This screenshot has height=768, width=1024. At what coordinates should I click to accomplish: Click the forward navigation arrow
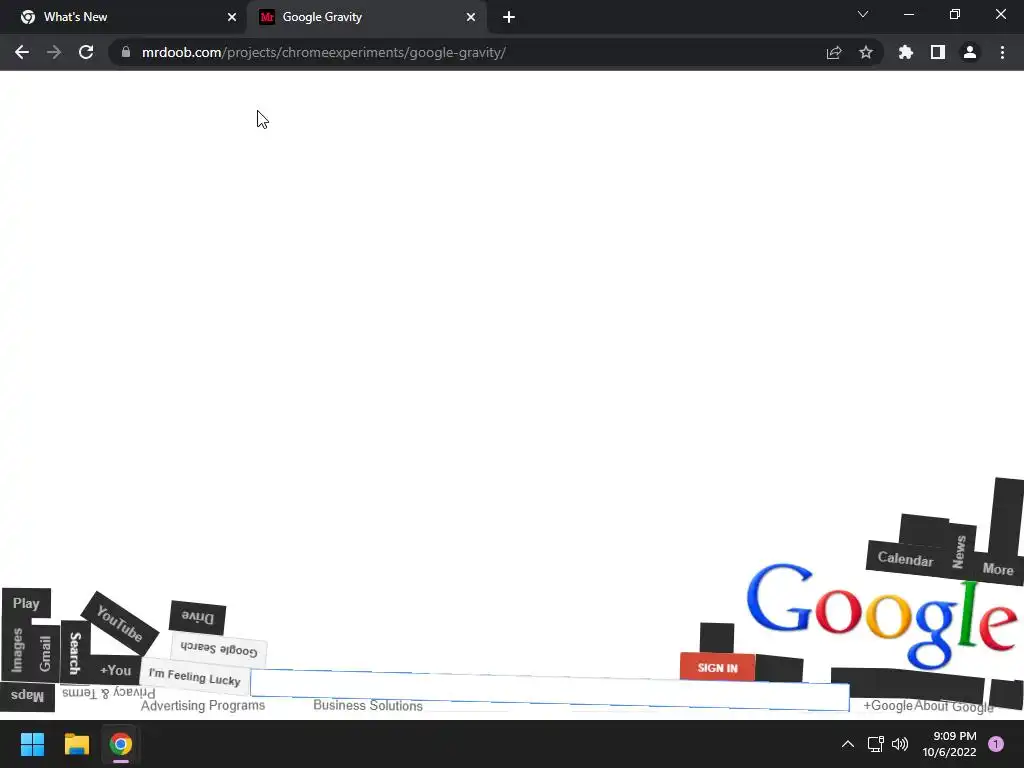[54, 52]
